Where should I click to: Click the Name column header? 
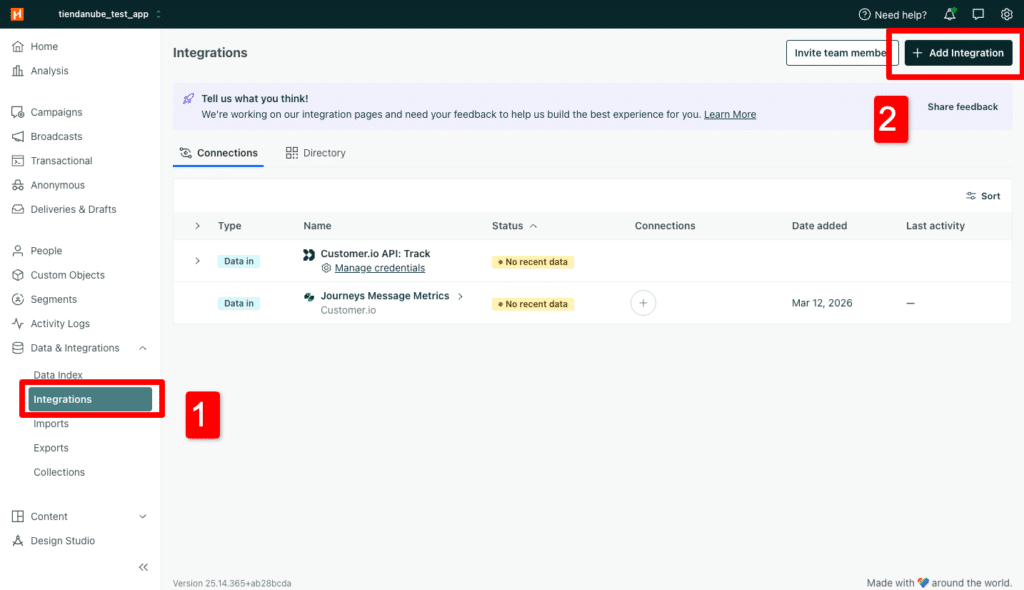click(x=317, y=225)
